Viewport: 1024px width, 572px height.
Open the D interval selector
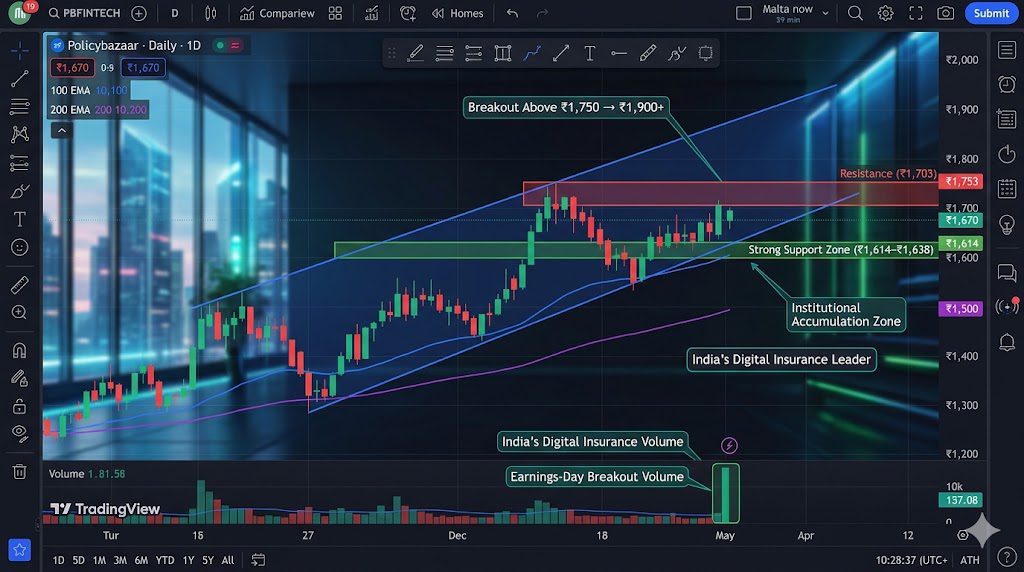174,13
